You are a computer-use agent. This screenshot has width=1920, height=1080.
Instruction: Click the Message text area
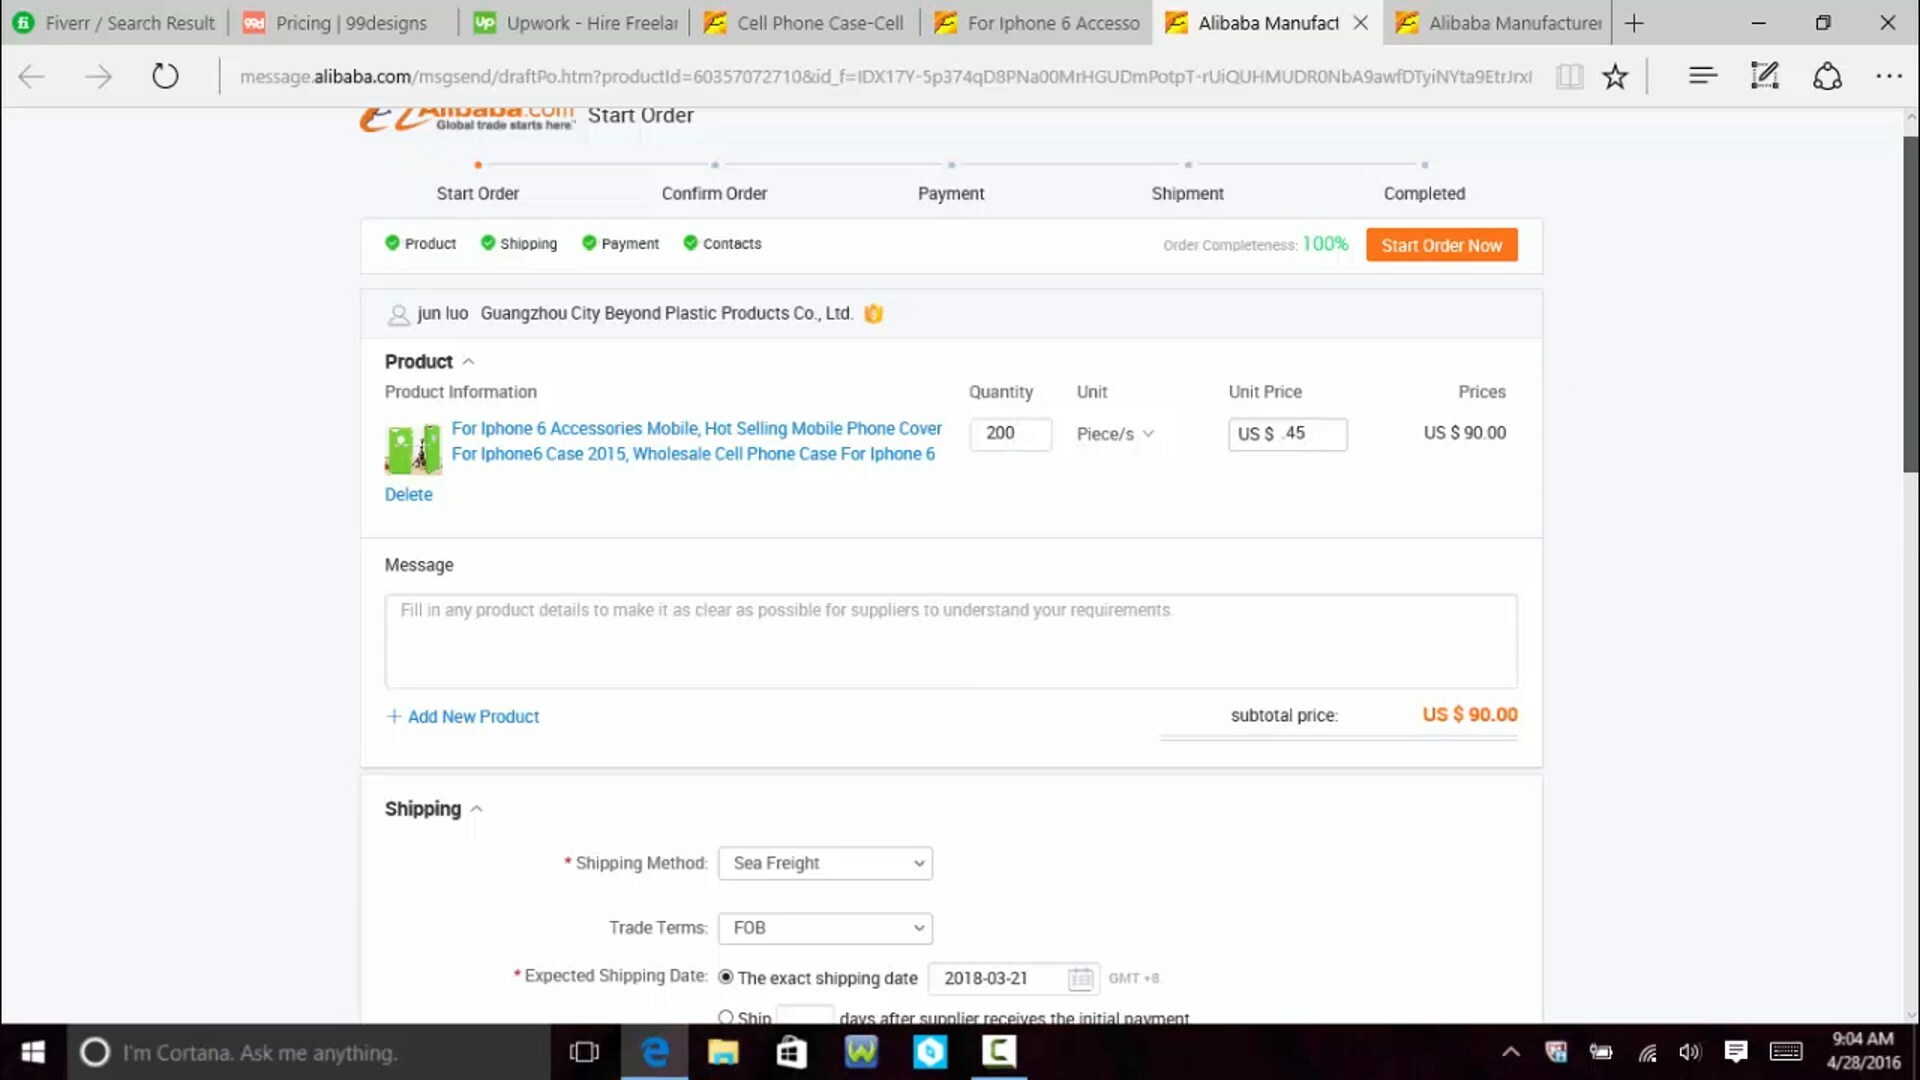(x=950, y=642)
